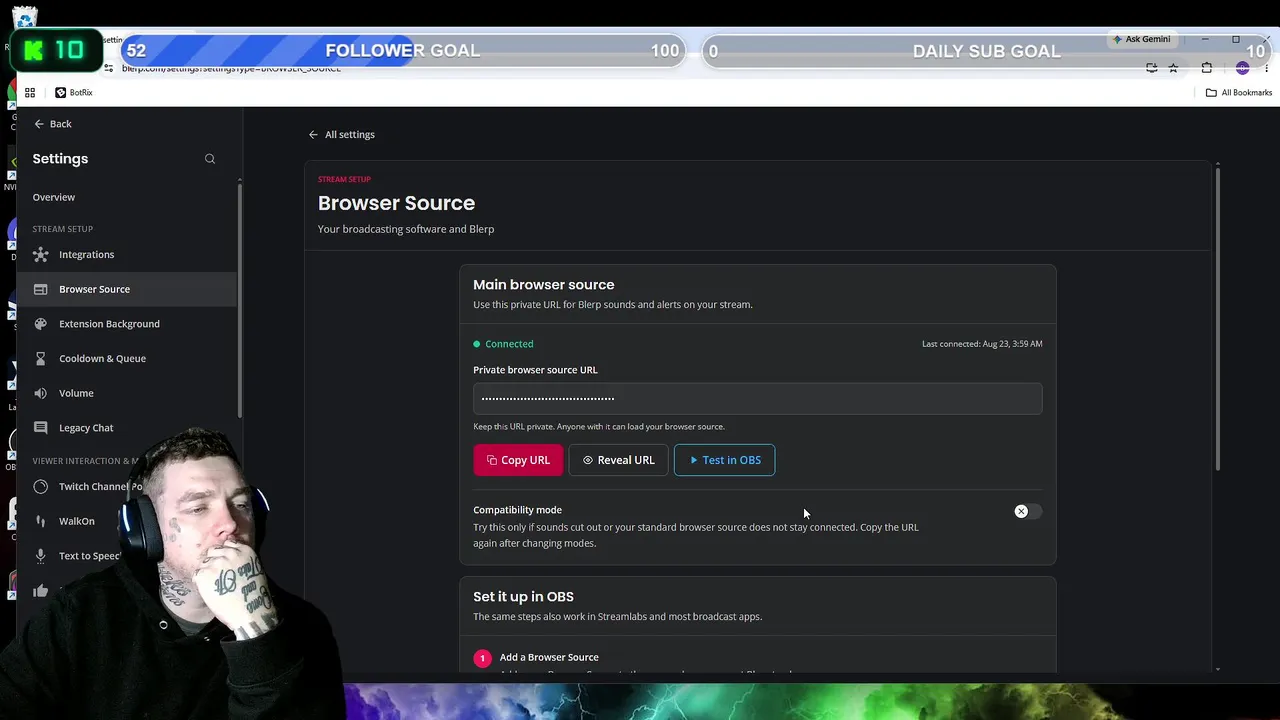Screen dimensions: 1280x720
Task: Open Extension Background settings
Action: point(127,324)
